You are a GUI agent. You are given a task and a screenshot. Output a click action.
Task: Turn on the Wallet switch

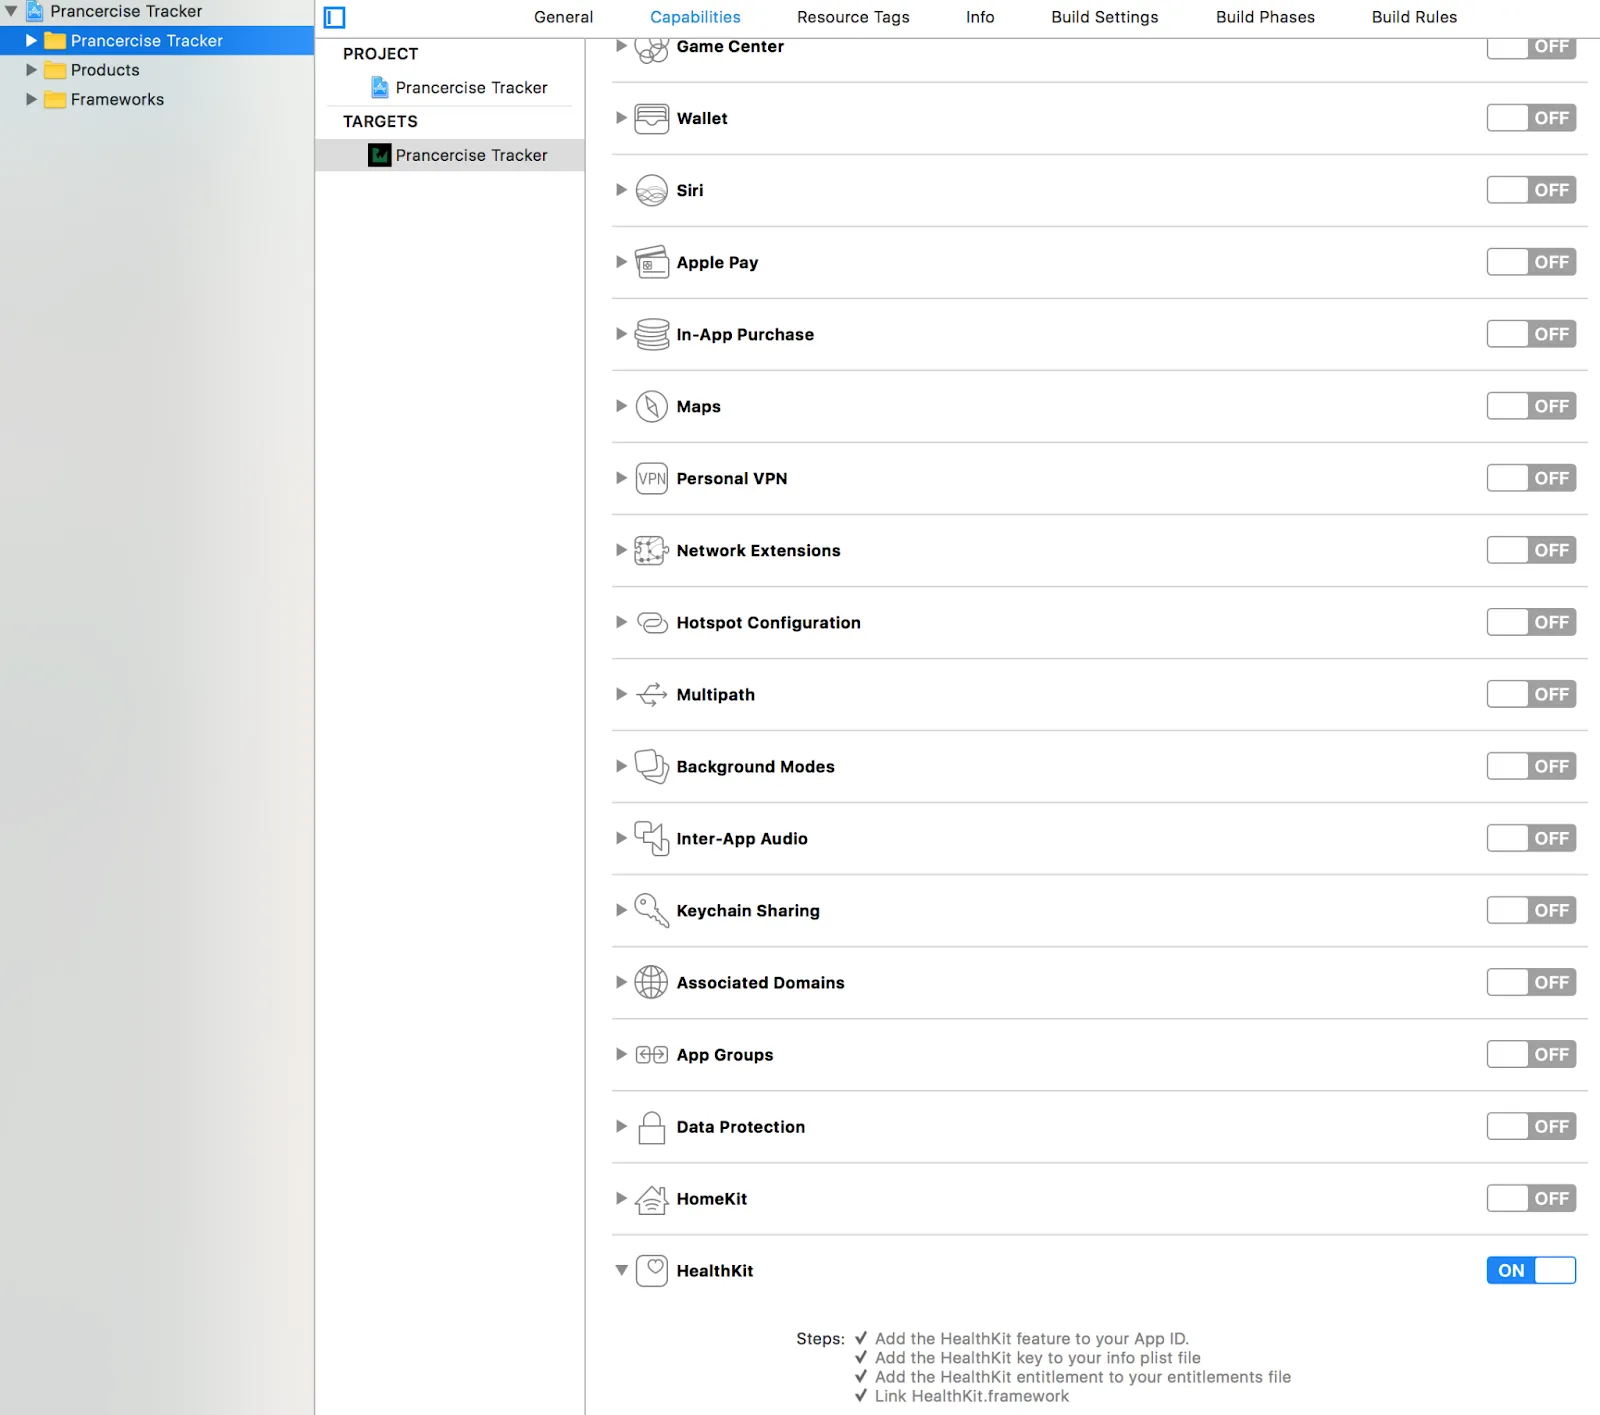[1531, 118]
